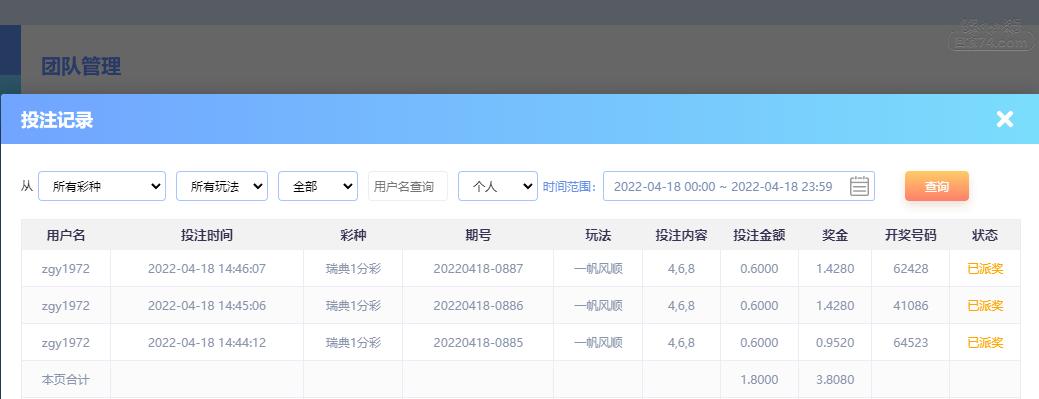Open the 个人 scope dropdown
Screen dimensions: 1039x399
pos(498,186)
